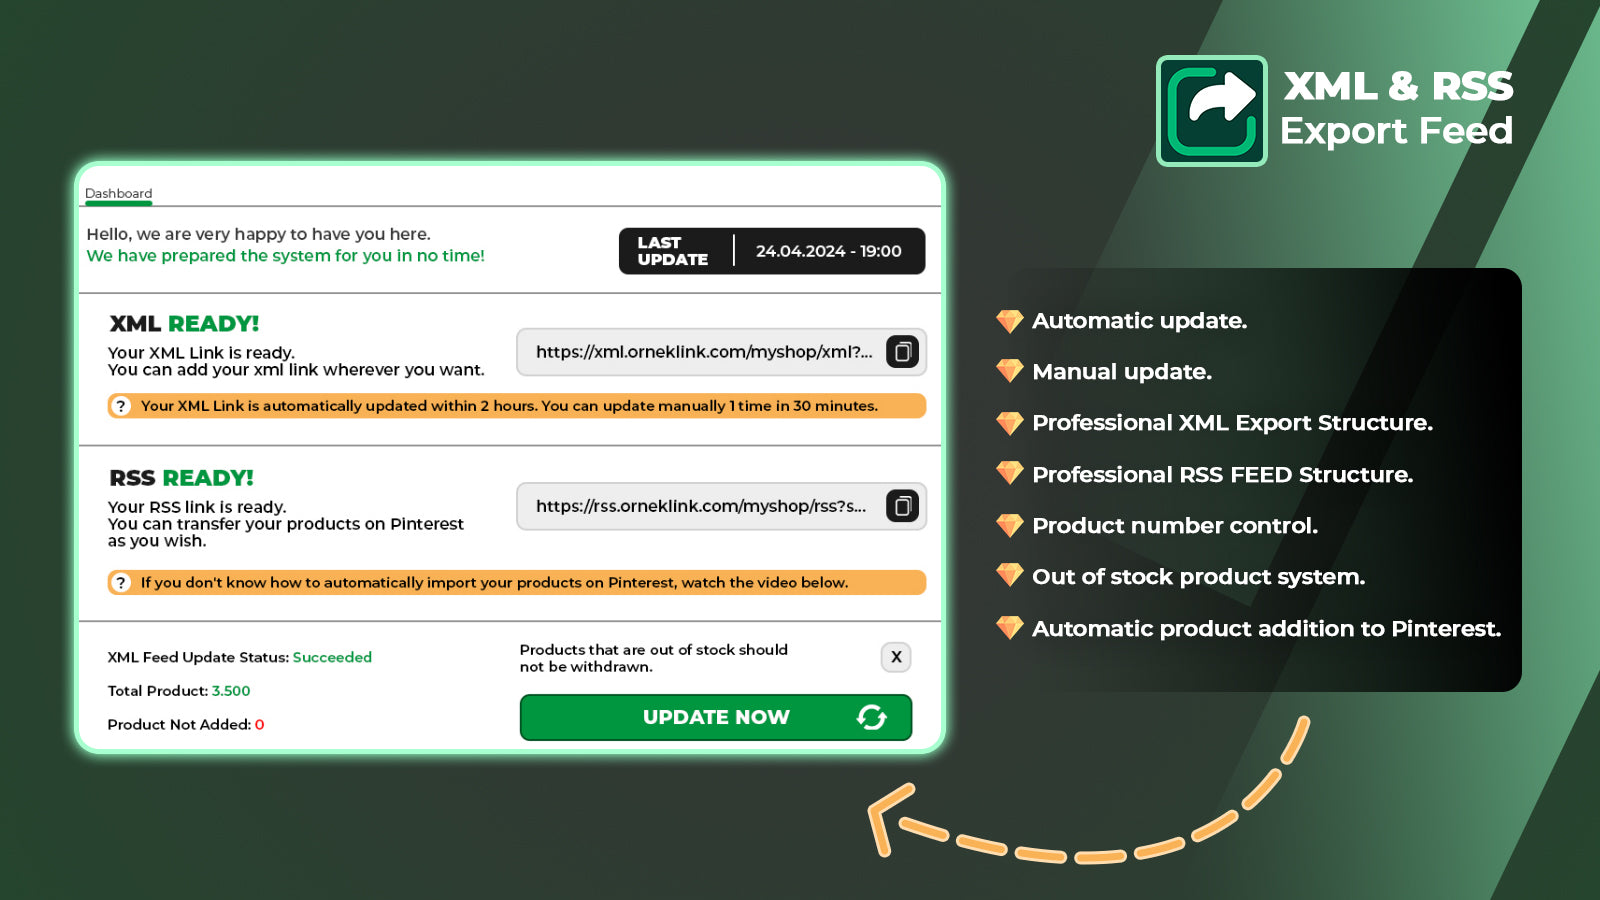Viewport: 1600px width, 900px height.
Task: Click the XML & RSS Export Feed app logo
Action: 1212,111
